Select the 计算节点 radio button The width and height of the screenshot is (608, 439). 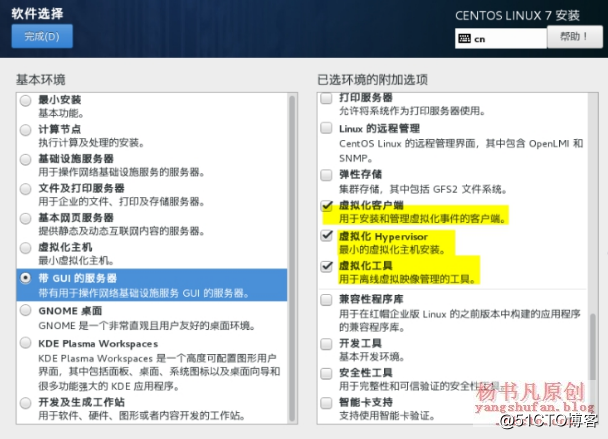click(26, 130)
